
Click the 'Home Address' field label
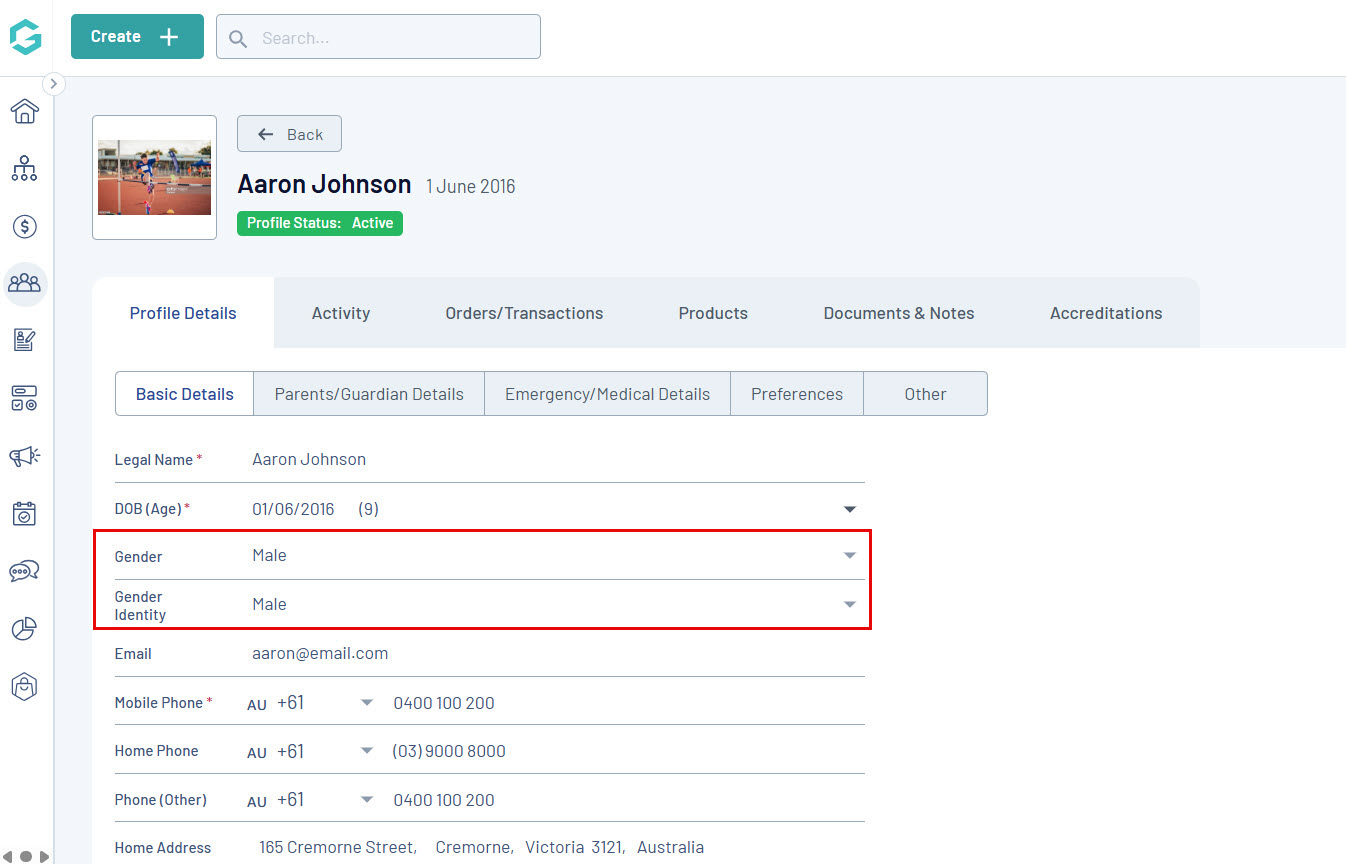[x=163, y=848]
